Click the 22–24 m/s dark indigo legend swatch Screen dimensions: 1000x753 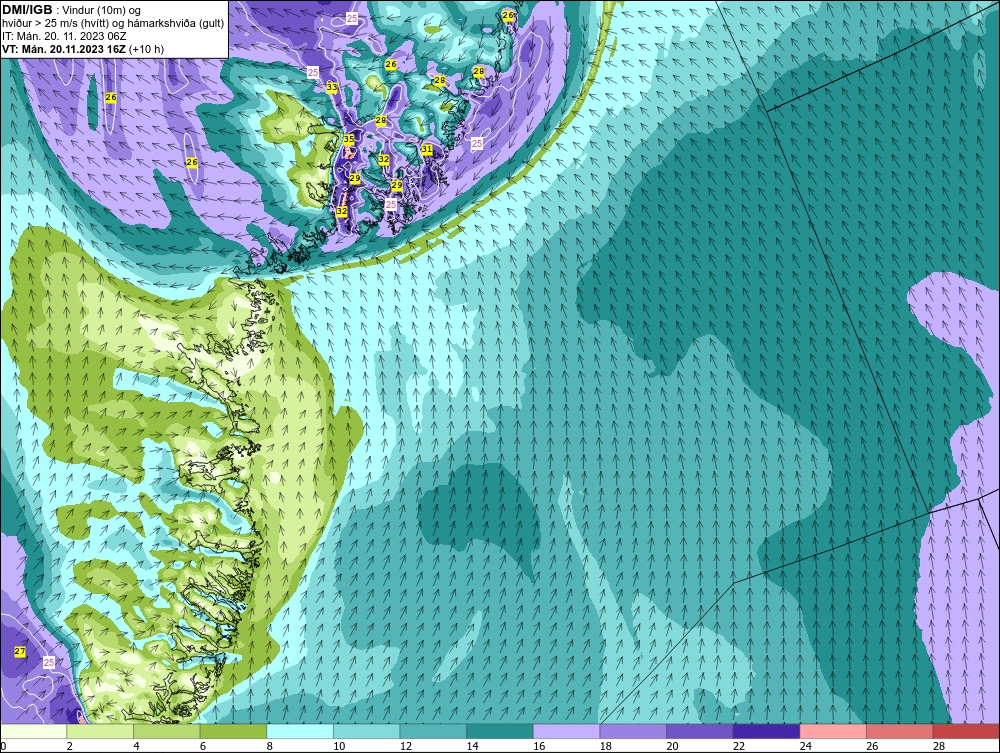[767, 731]
